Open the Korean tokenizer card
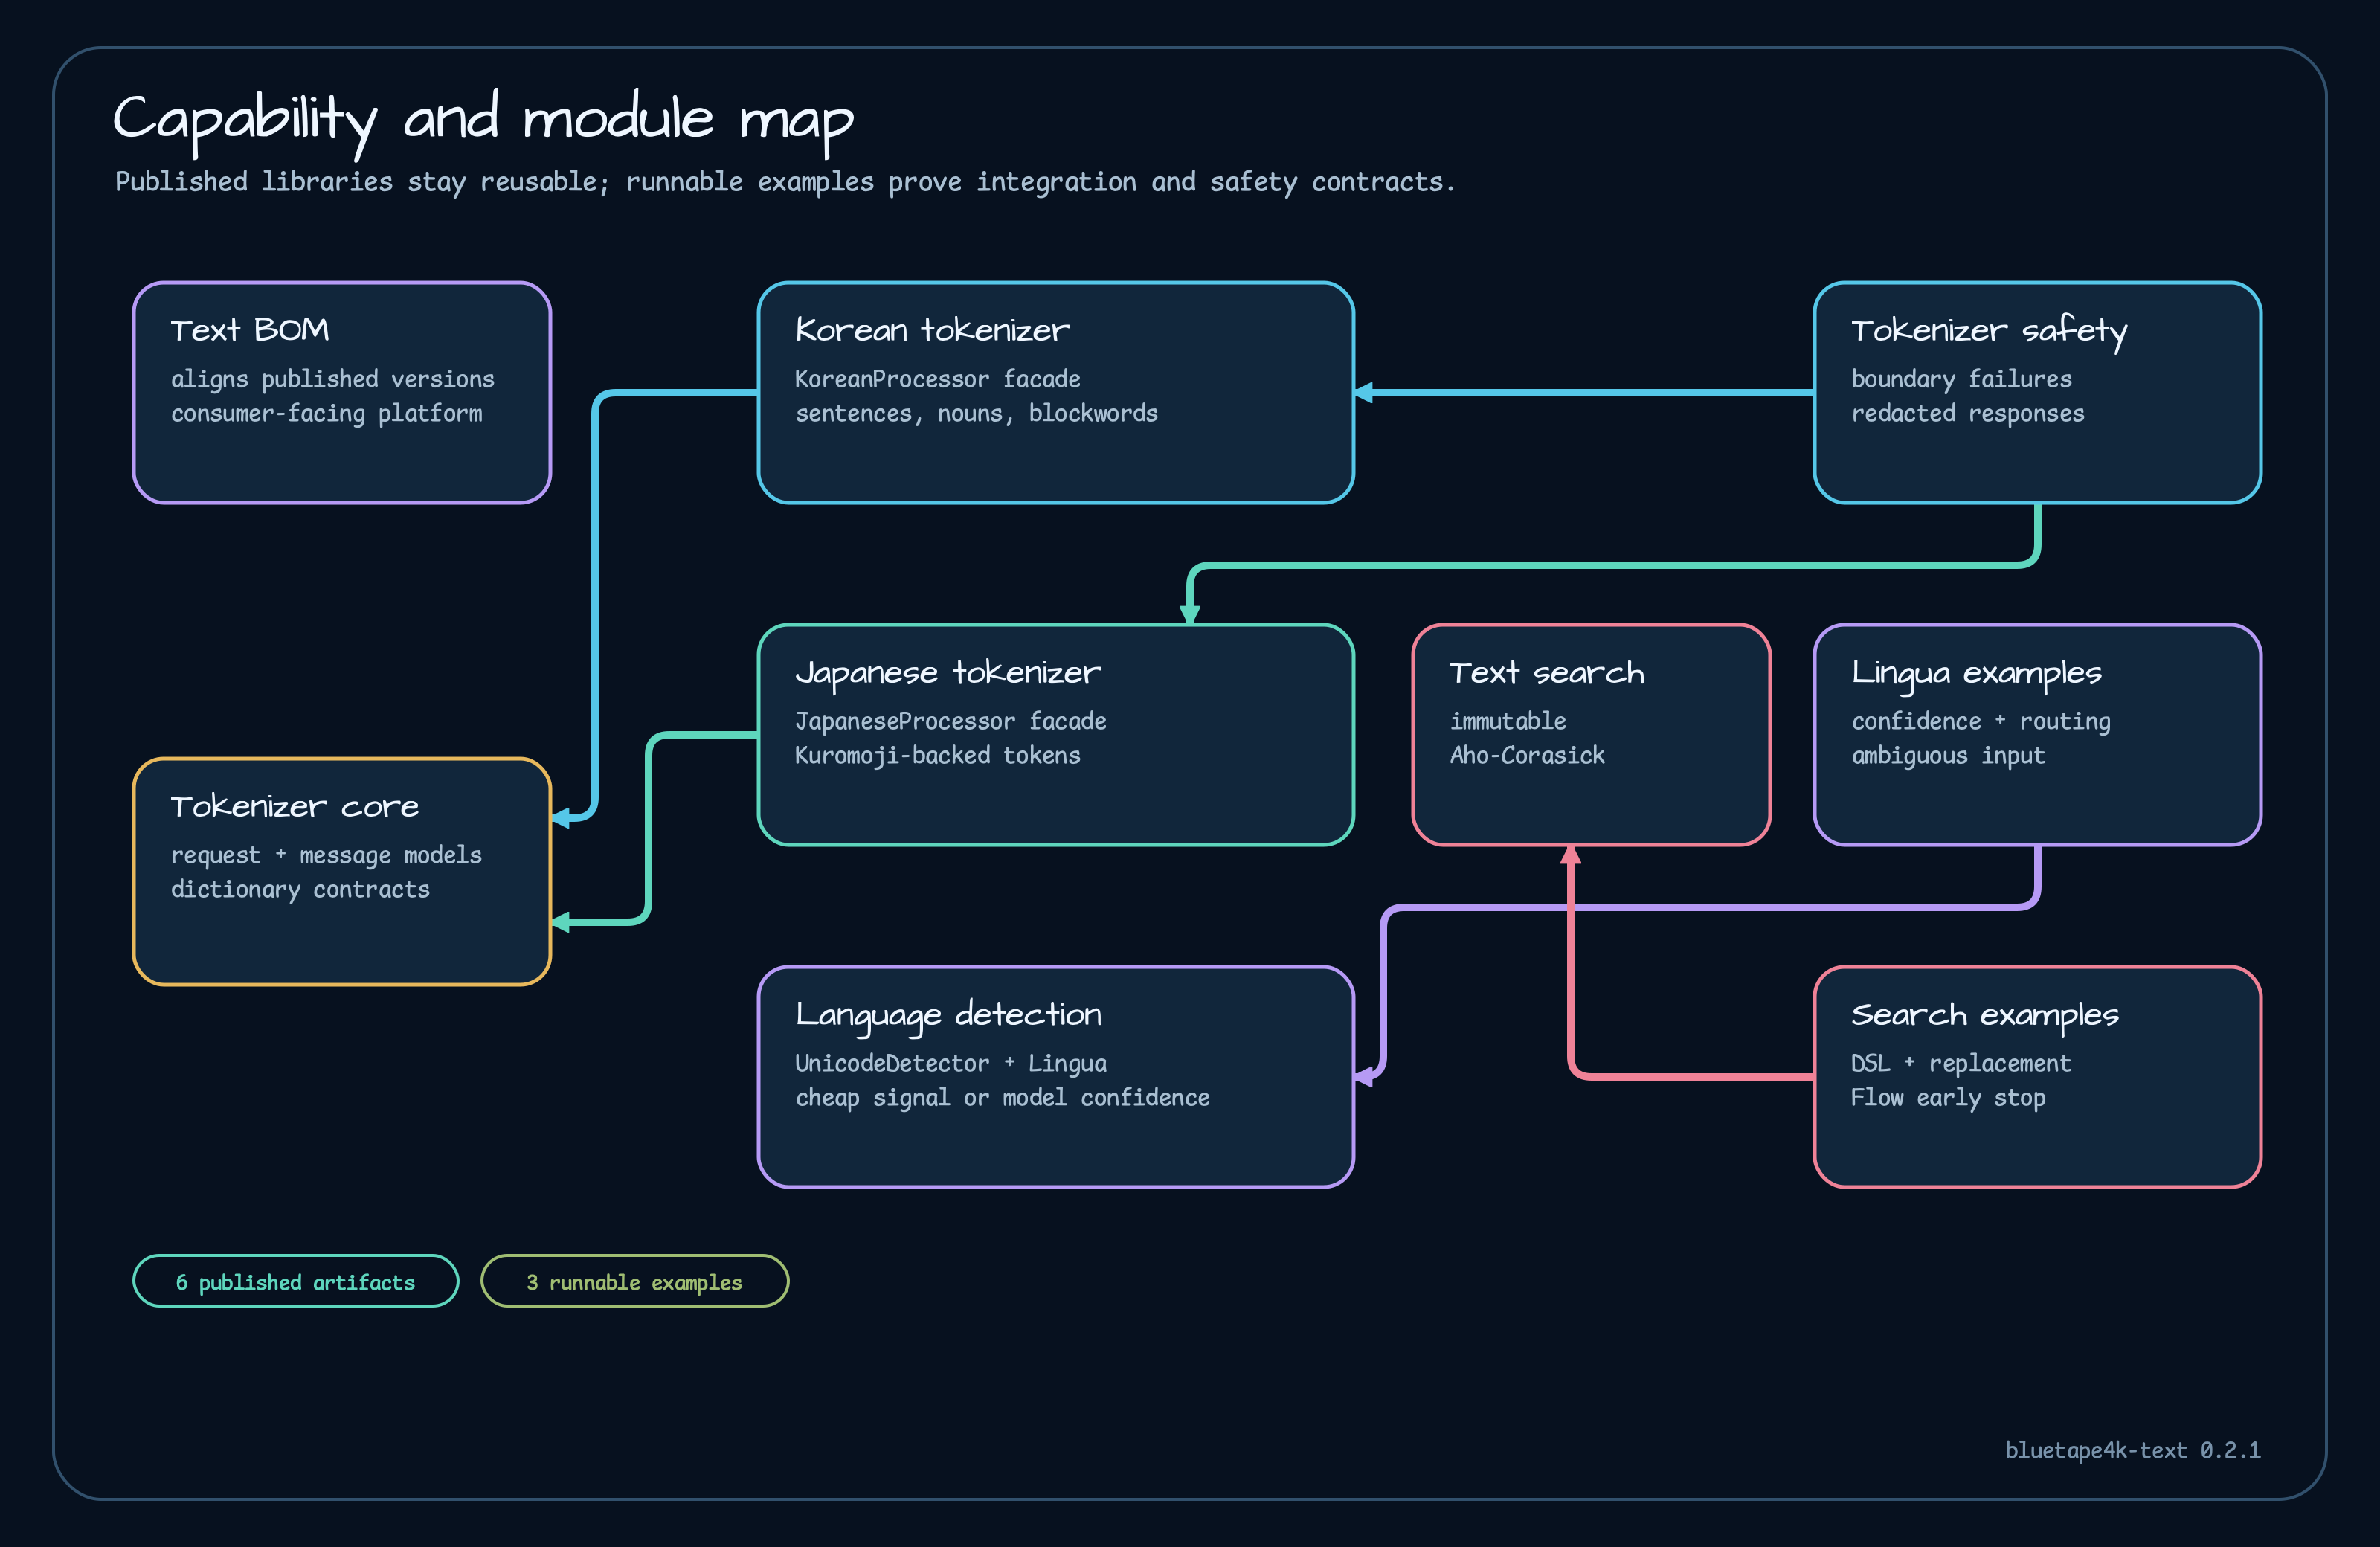Viewport: 2380px width, 1547px height. (1056, 393)
